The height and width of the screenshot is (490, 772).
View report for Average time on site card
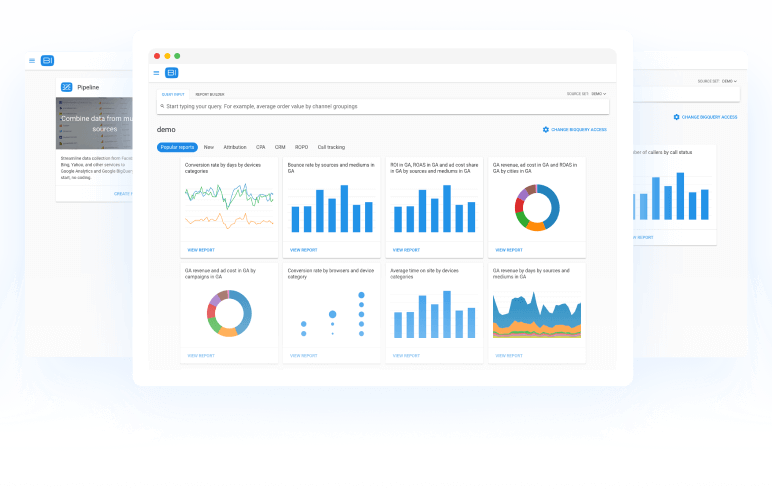(406, 356)
